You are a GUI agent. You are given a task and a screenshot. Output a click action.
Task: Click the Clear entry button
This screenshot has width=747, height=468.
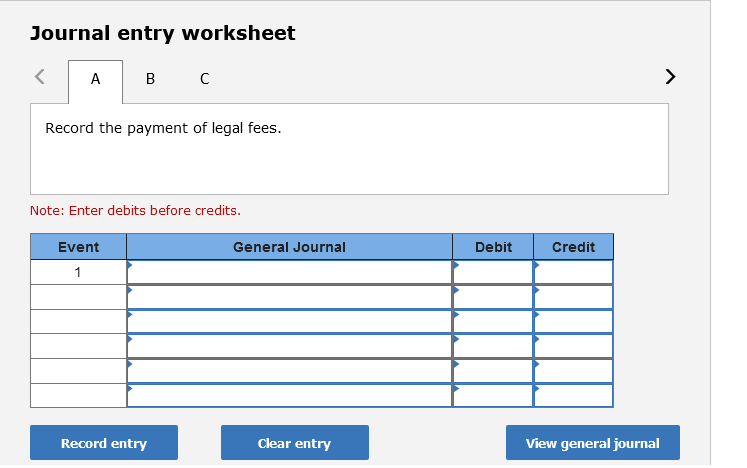pyautogui.click(x=294, y=443)
